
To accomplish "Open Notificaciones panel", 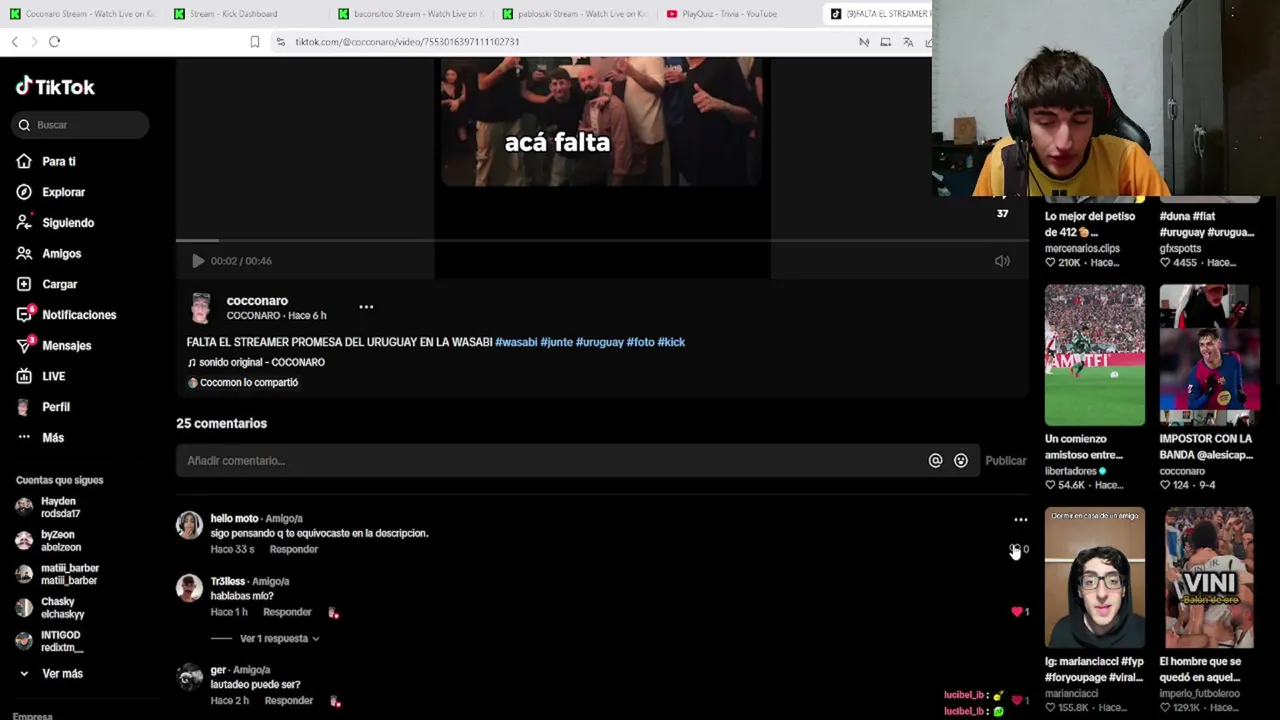I will pos(78,315).
